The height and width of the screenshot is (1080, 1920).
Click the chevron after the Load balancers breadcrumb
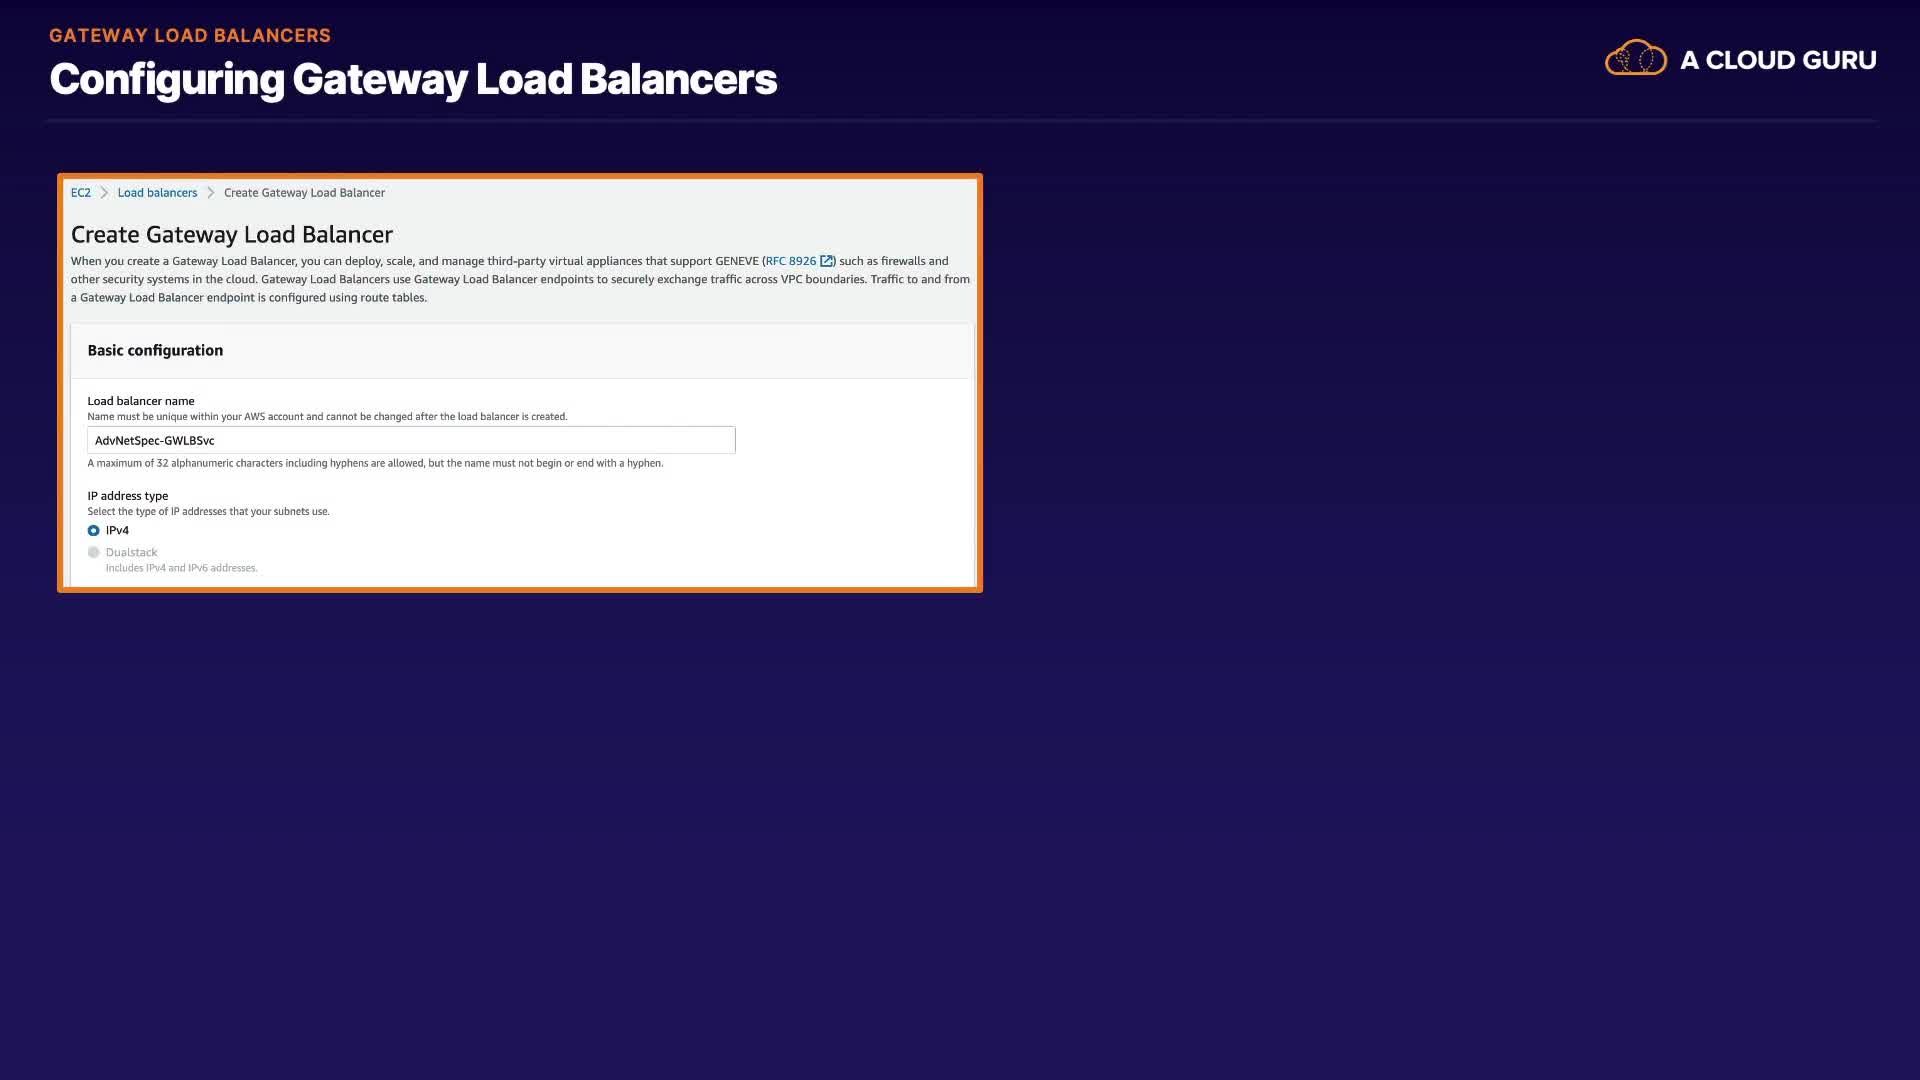coord(211,193)
